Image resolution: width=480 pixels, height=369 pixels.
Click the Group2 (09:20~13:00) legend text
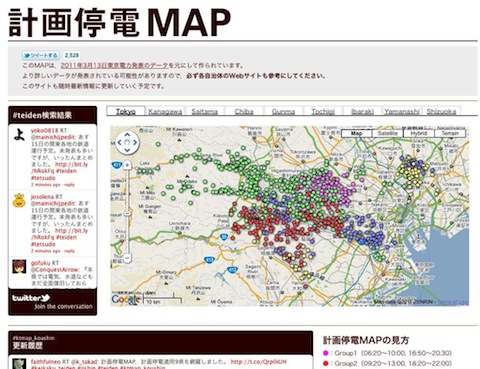(x=393, y=363)
